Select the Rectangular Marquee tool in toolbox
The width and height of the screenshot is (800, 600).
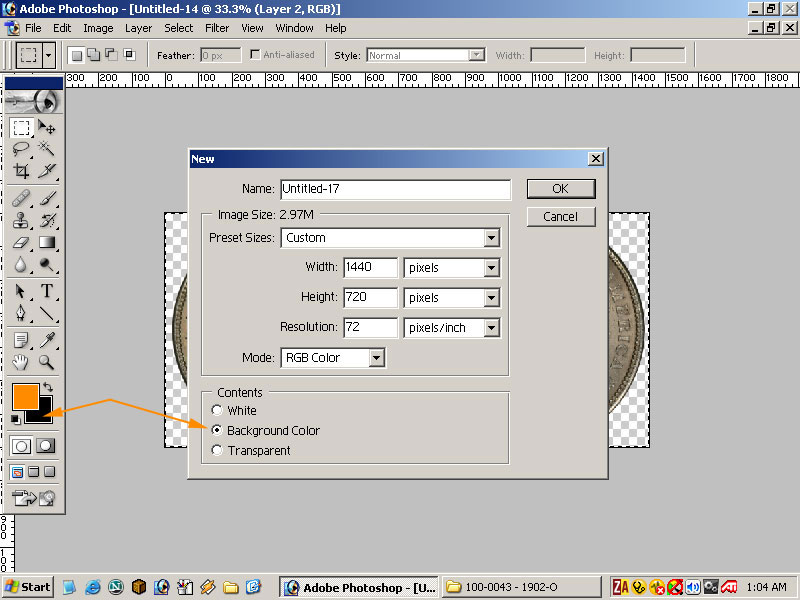[x=21, y=128]
